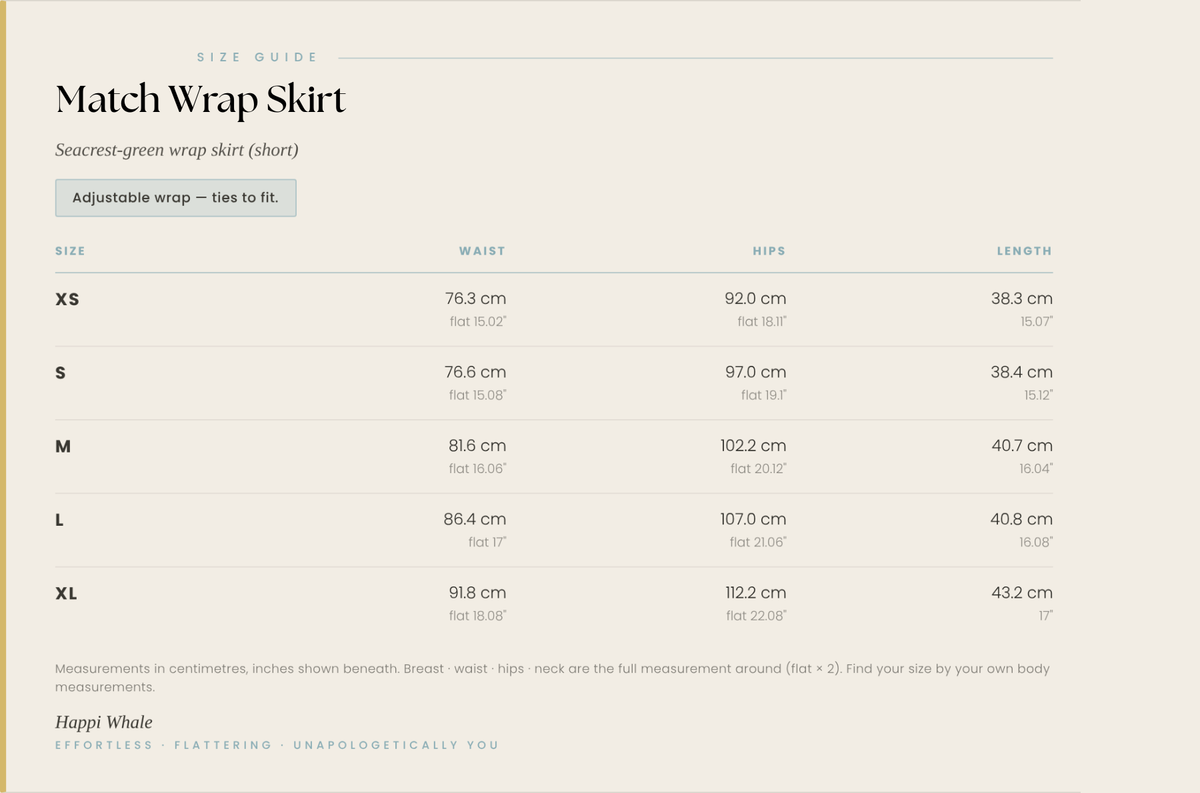1200x793 pixels.
Task: Click the 'flat 20.12"' hips note
Action: point(758,469)
